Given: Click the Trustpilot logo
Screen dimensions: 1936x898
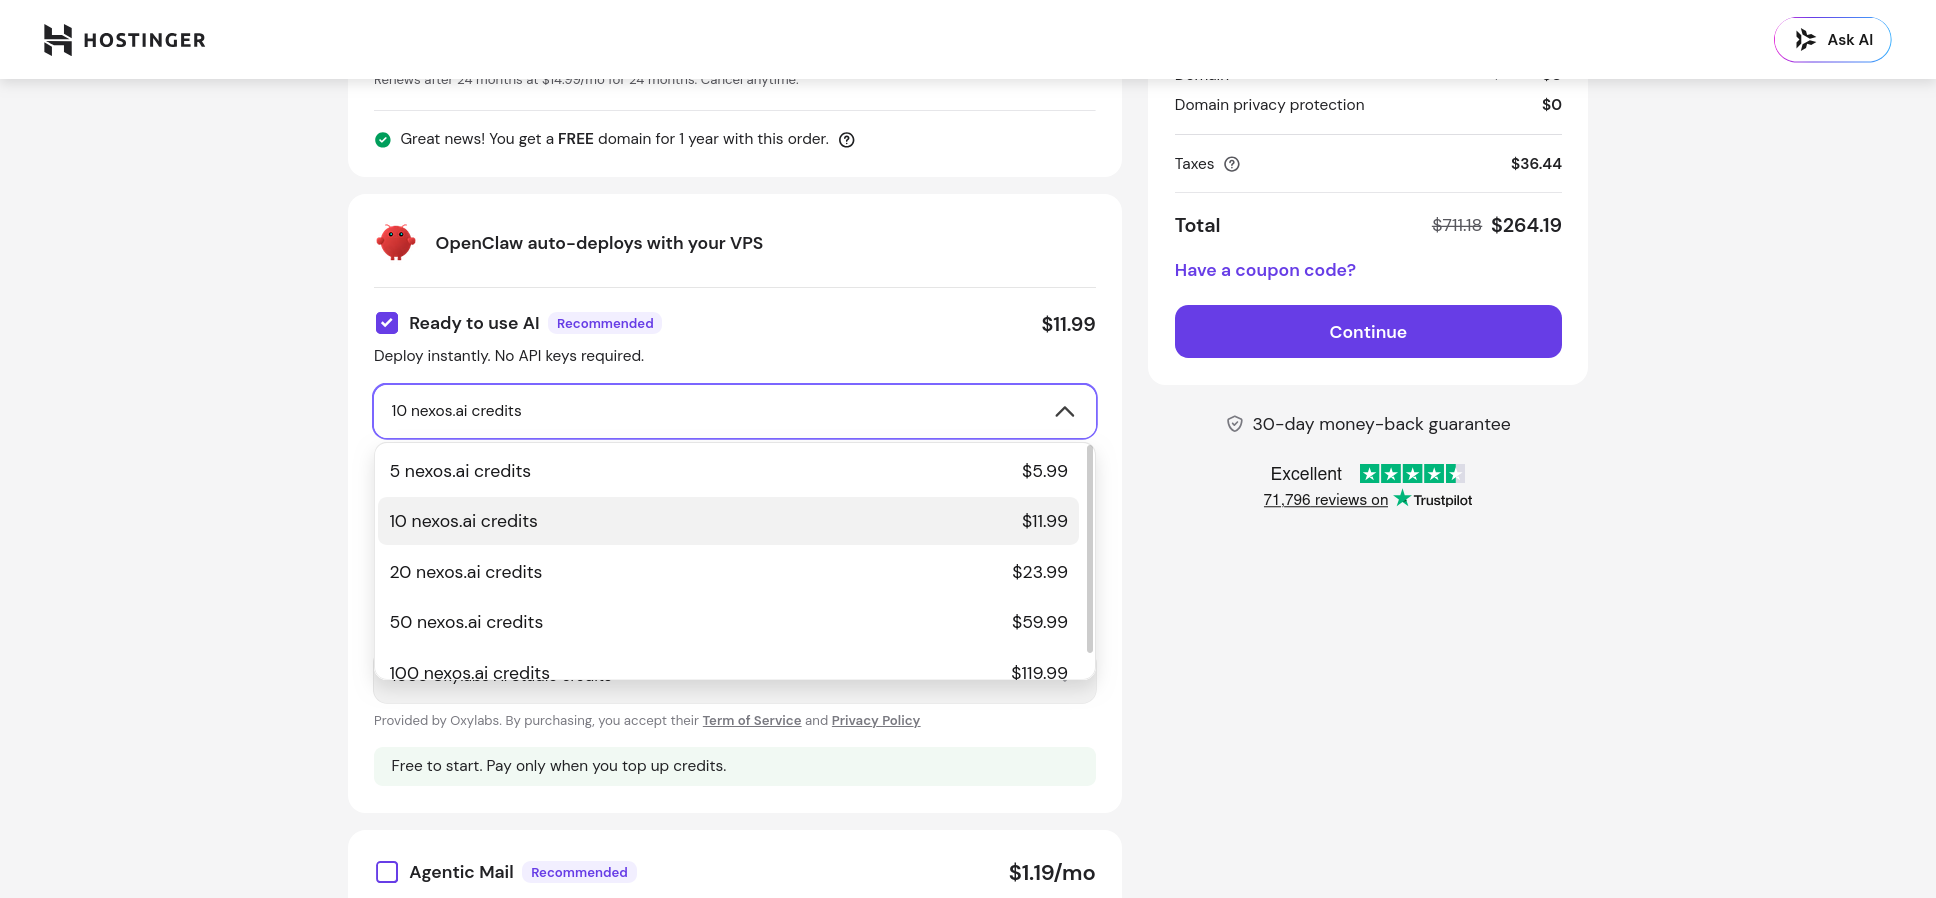Looking at the screenshot, I should coord(1433,499).
